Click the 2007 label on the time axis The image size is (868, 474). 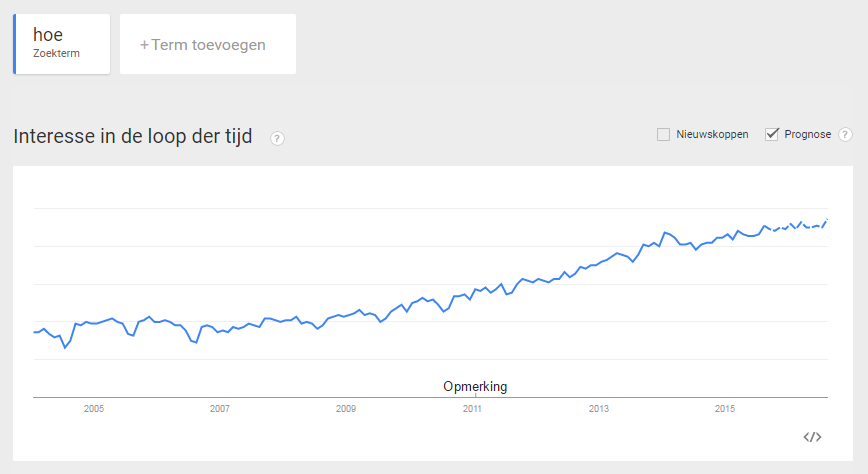tap(220, 409)
